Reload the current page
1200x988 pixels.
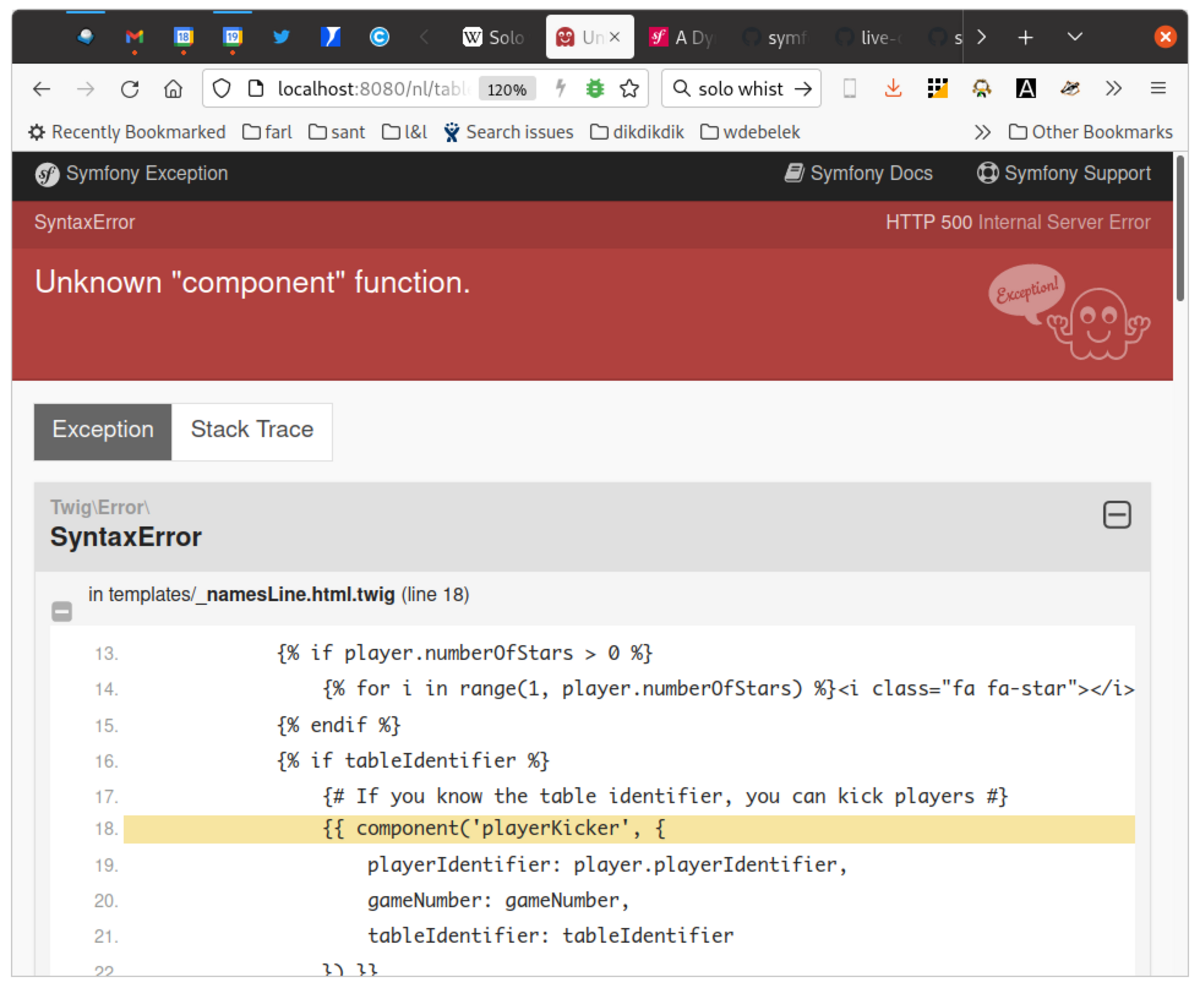pyautogui.click(x=130, y=89)
